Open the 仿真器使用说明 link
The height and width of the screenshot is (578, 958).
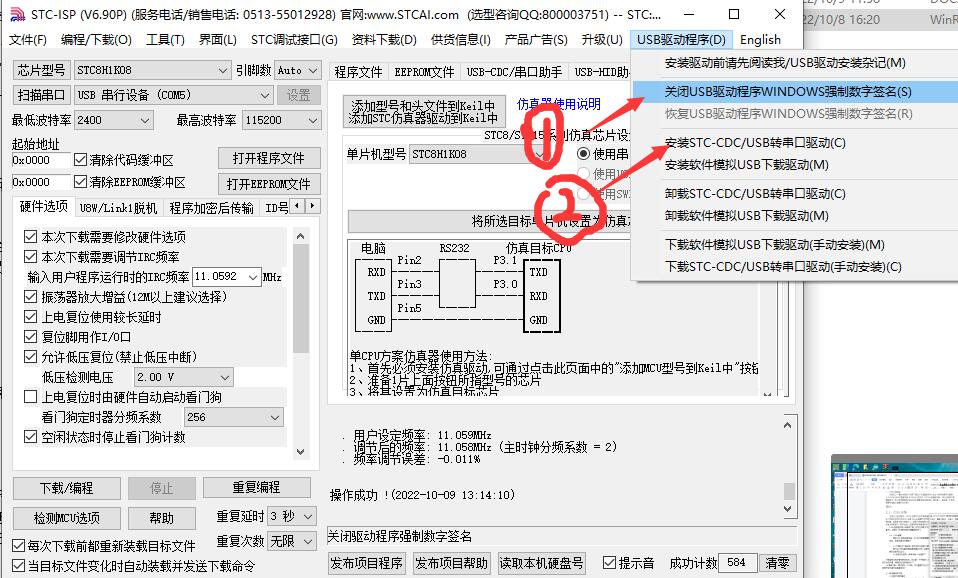[x=558, y=104]
